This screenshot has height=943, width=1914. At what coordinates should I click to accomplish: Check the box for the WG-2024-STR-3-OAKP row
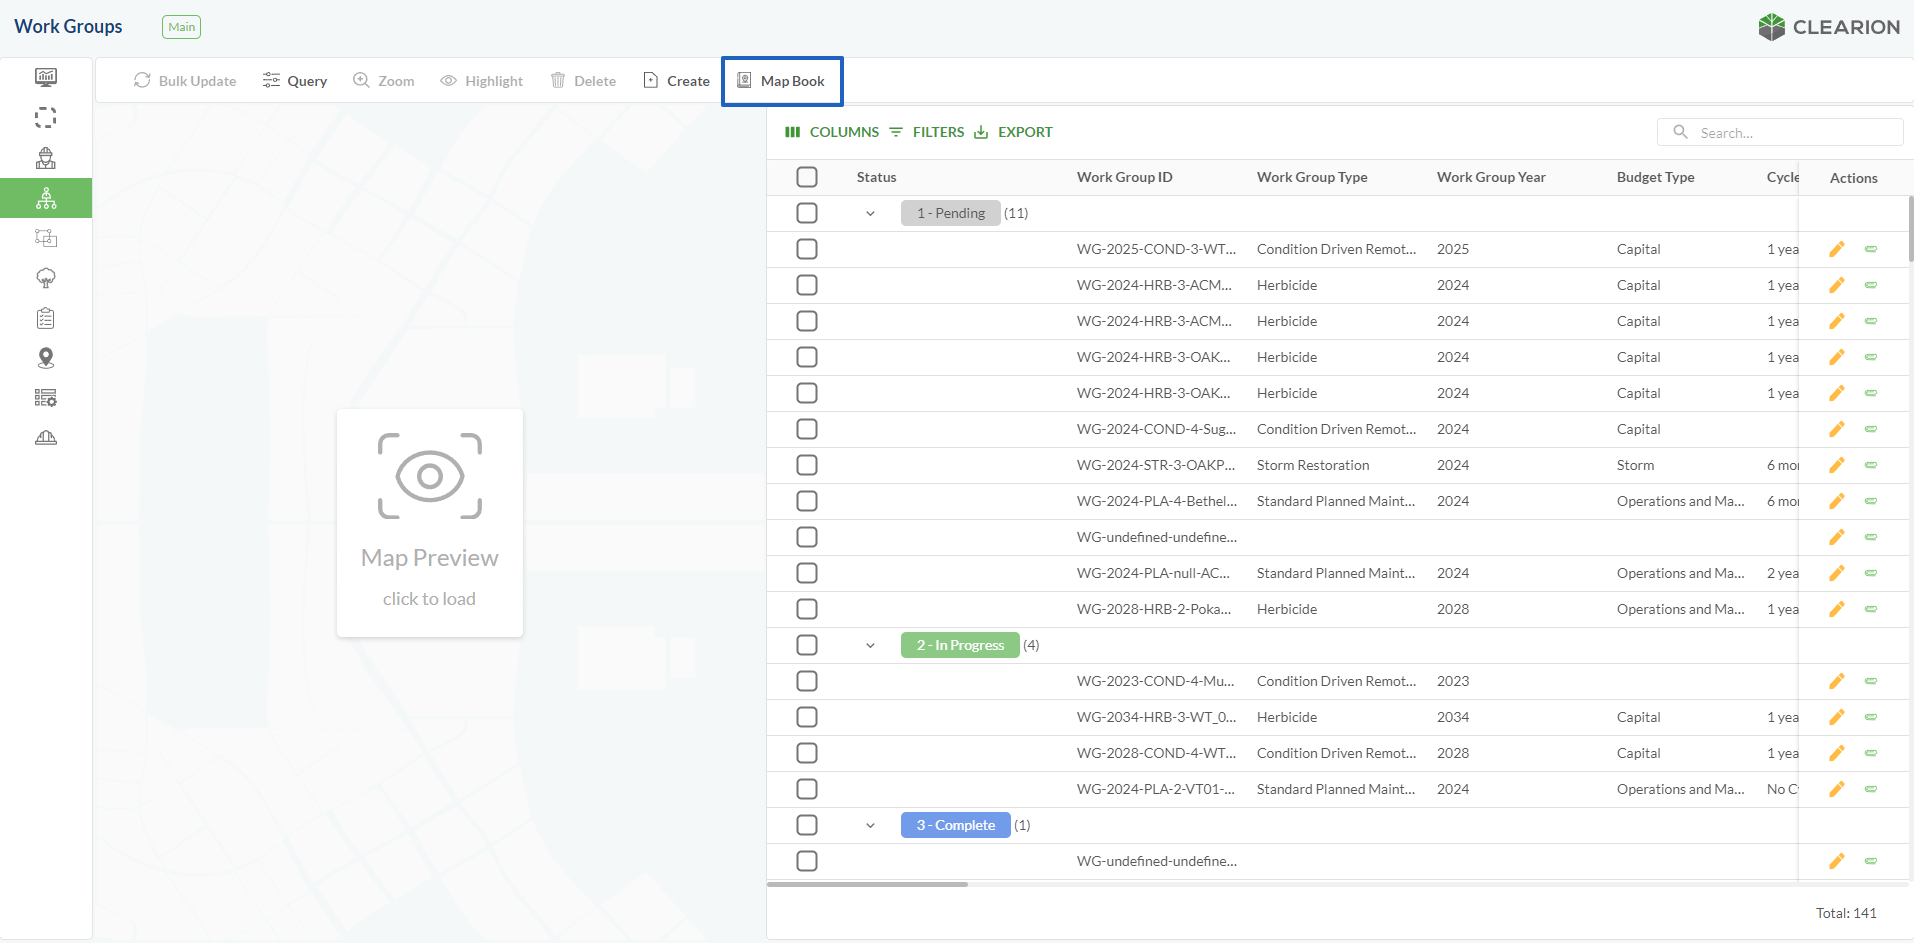[807, 465]
